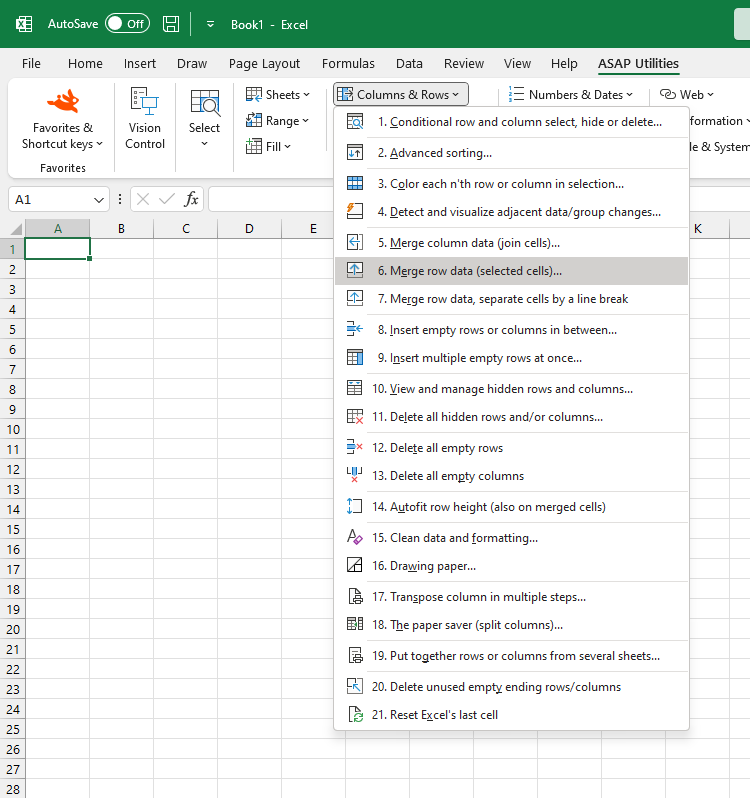
Task: Click the Advanced sorting icon
Action: coord(355,153)
